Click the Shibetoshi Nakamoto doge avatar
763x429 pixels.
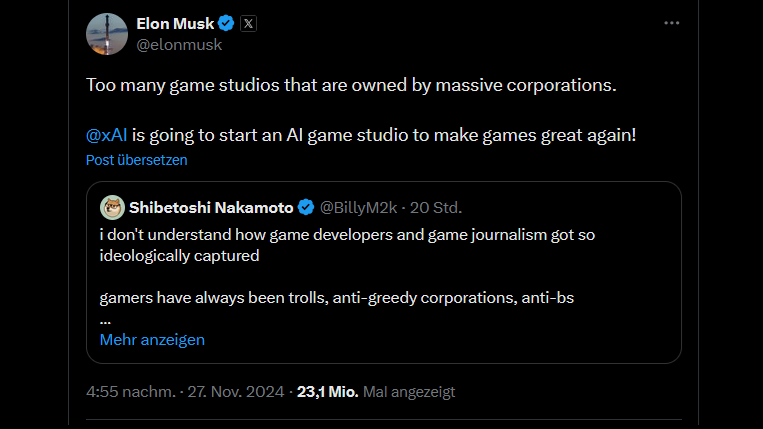[x=111, y=207]
